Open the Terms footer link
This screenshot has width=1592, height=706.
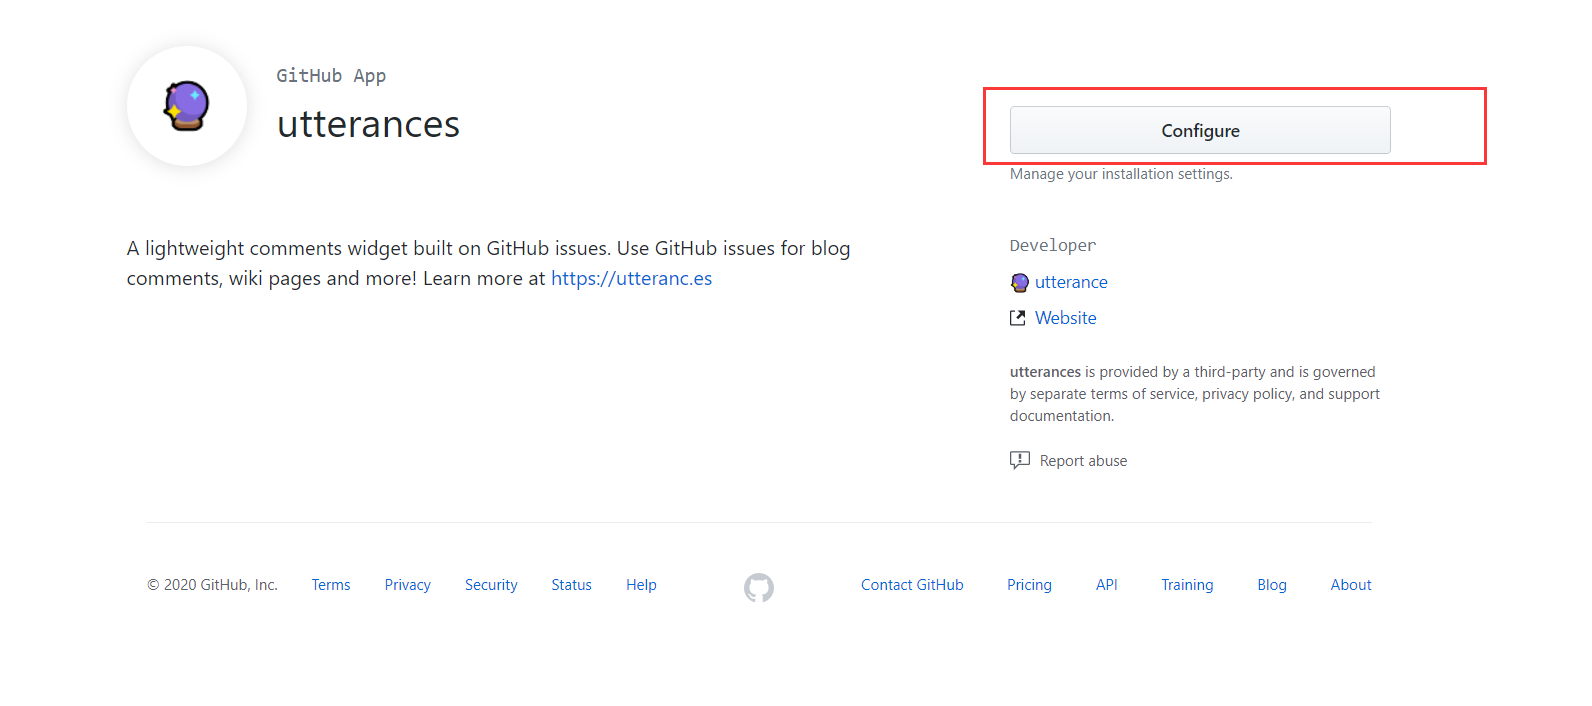[x=331, y=585]
